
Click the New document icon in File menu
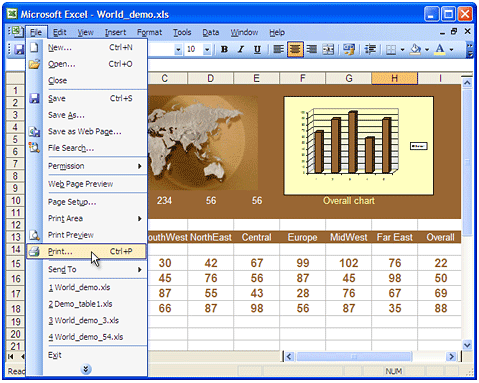point(34,47)
